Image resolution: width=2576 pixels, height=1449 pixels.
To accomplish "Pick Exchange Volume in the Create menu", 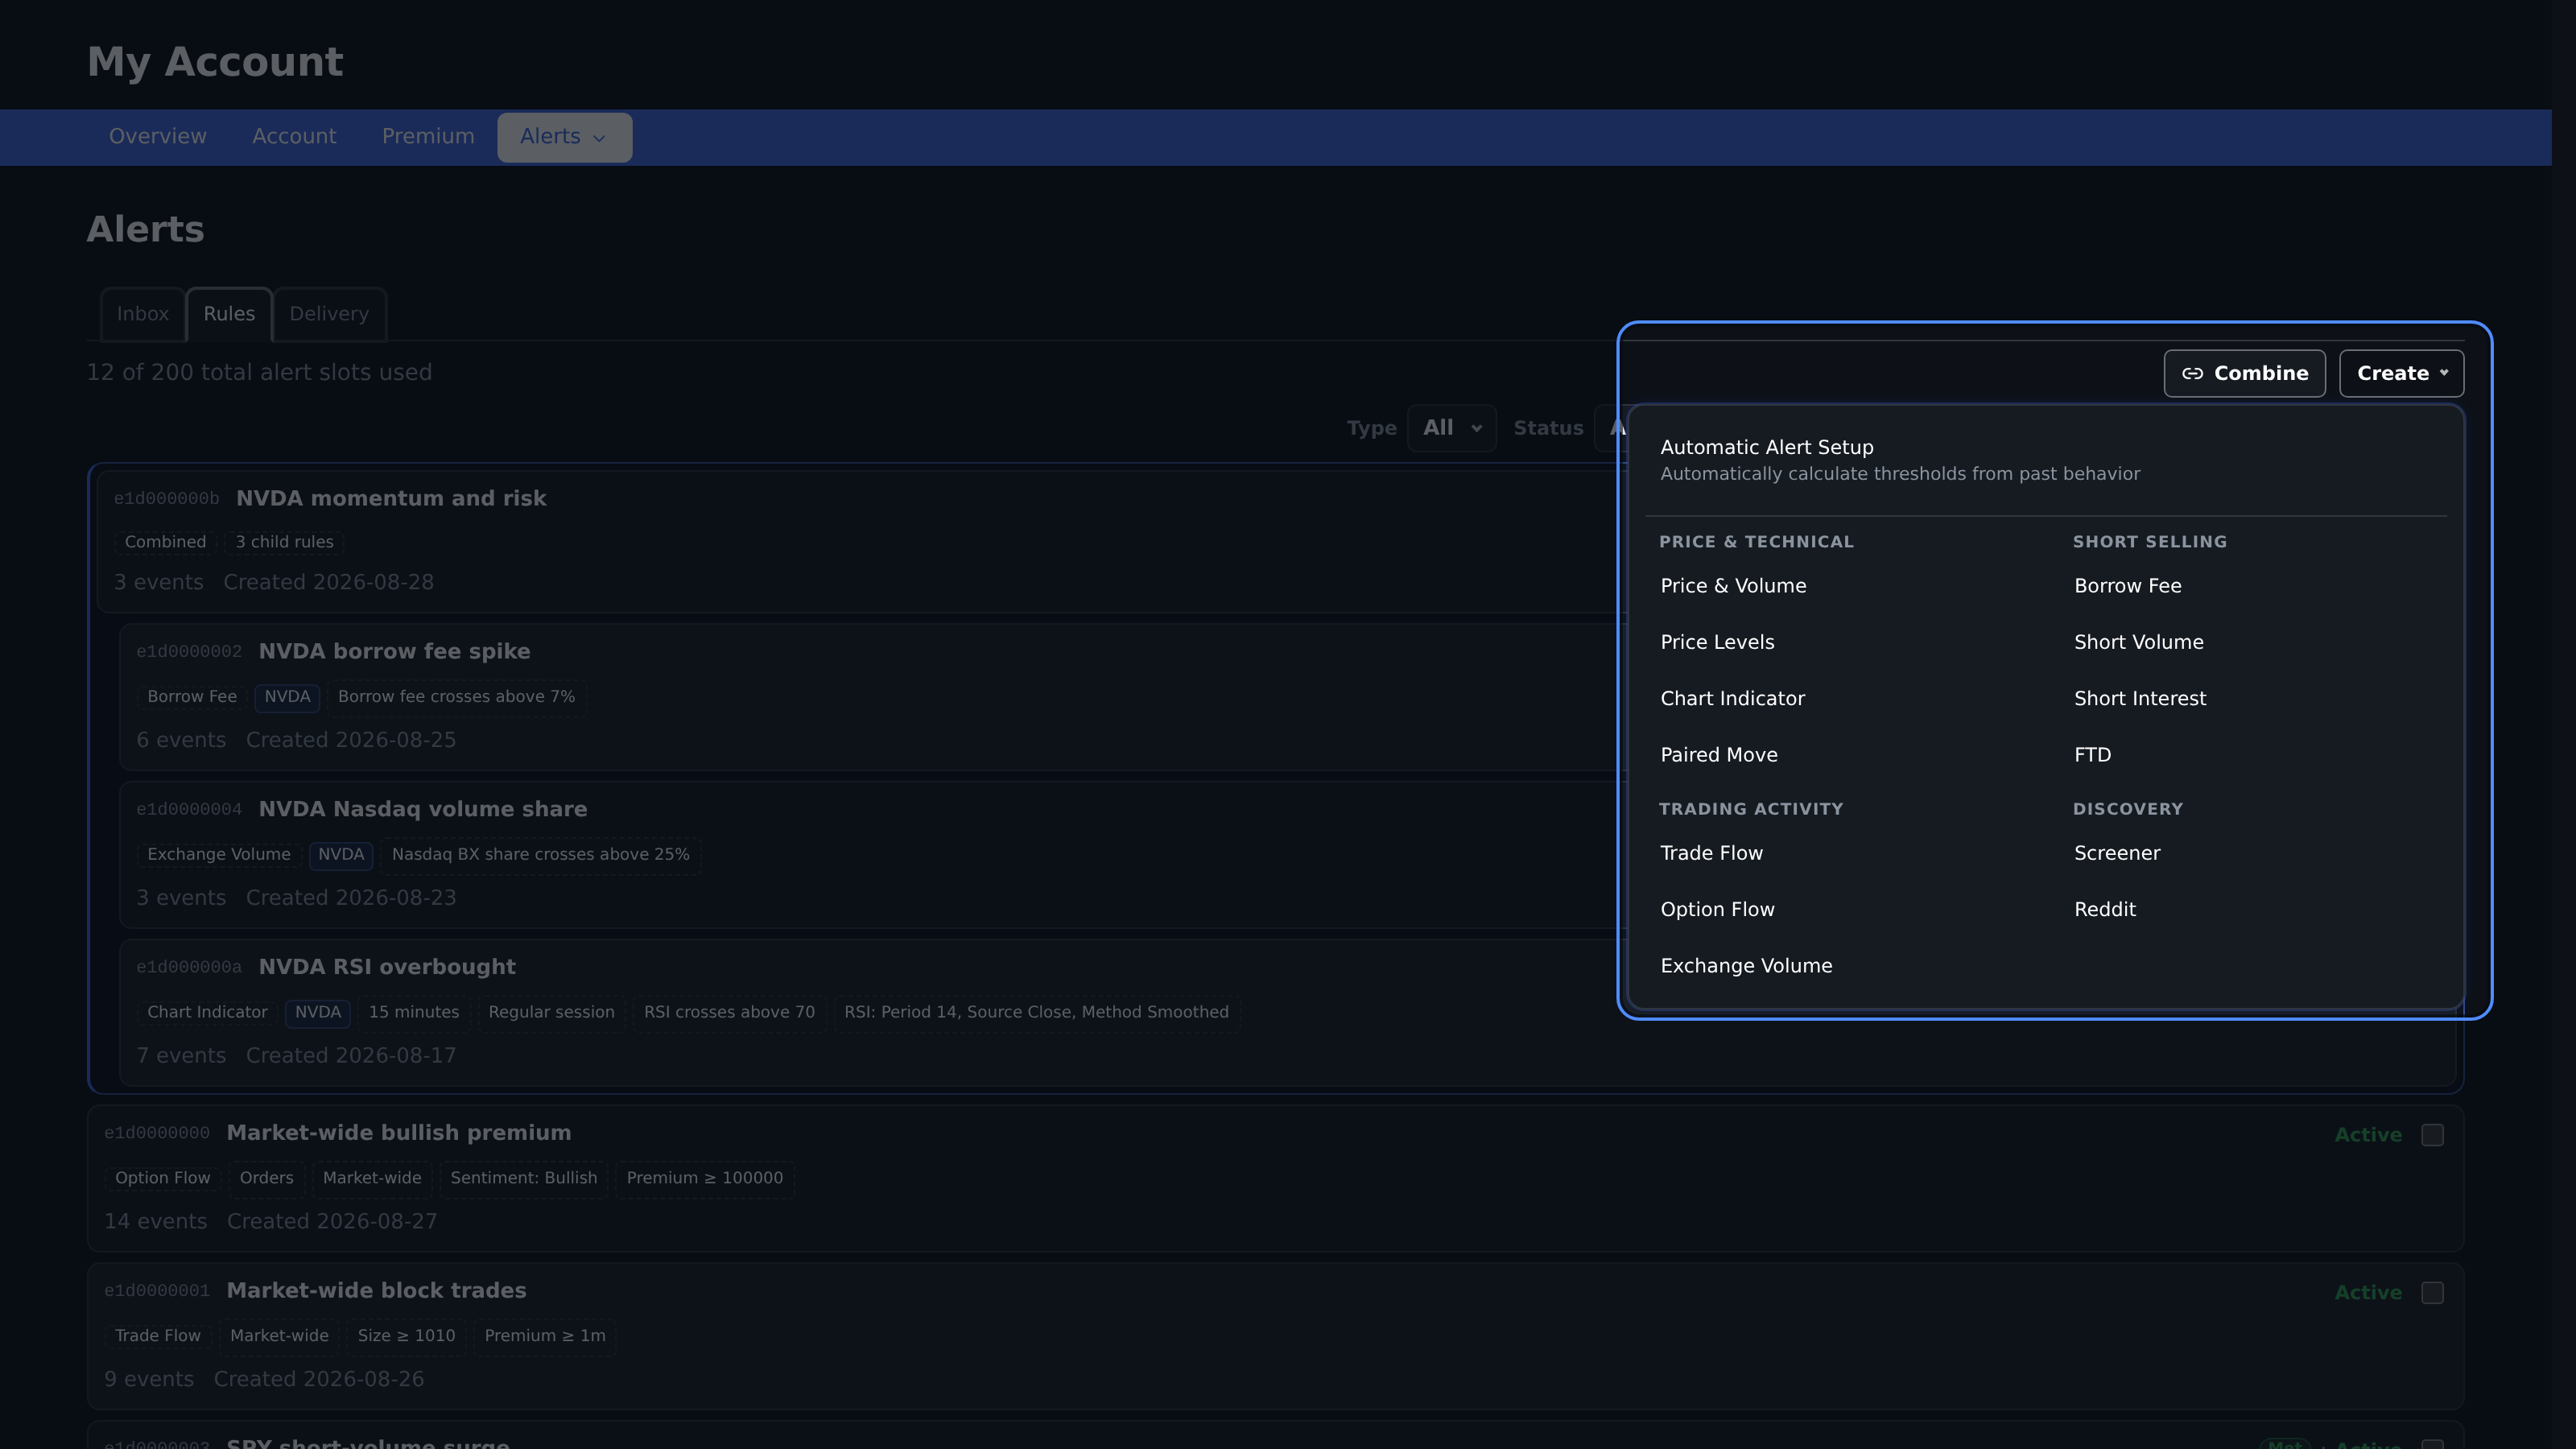I will [x=1746, y=966].
